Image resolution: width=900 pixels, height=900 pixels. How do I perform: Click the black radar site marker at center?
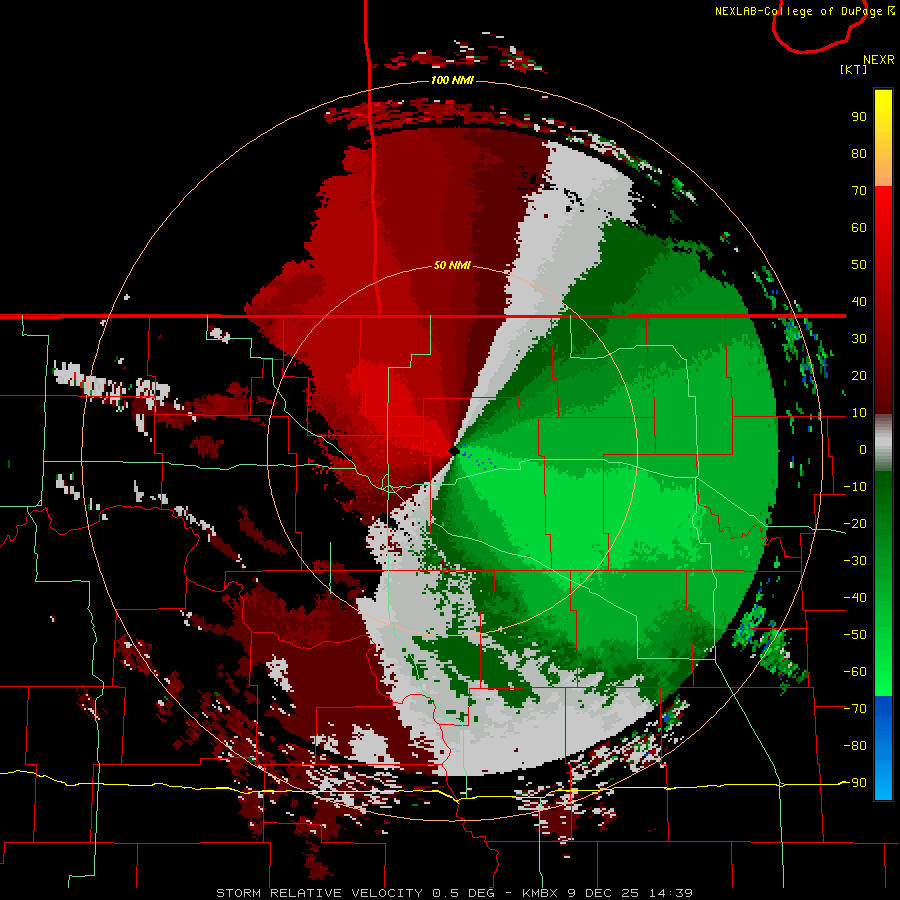454,452
